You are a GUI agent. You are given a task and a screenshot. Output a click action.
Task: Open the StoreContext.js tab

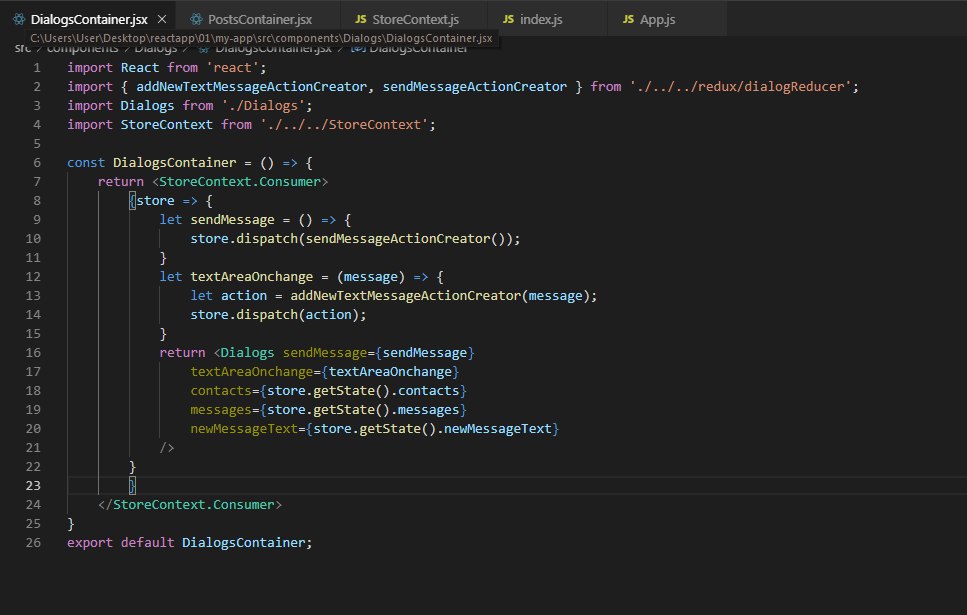415,19
